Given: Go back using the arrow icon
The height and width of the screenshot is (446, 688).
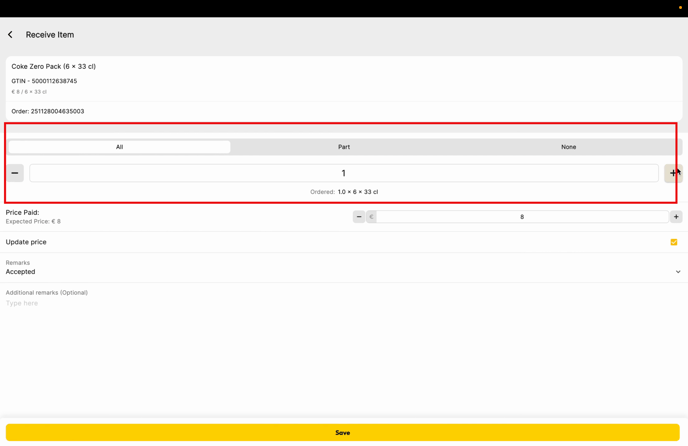Looking at the screenshot, I should (x=11, y=35).
